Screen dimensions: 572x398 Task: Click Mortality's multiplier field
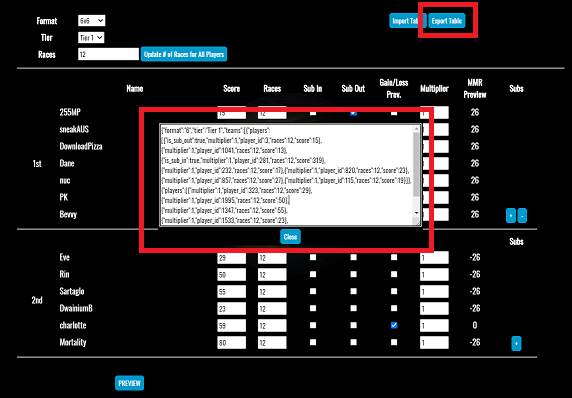click(x=434, y=343)
